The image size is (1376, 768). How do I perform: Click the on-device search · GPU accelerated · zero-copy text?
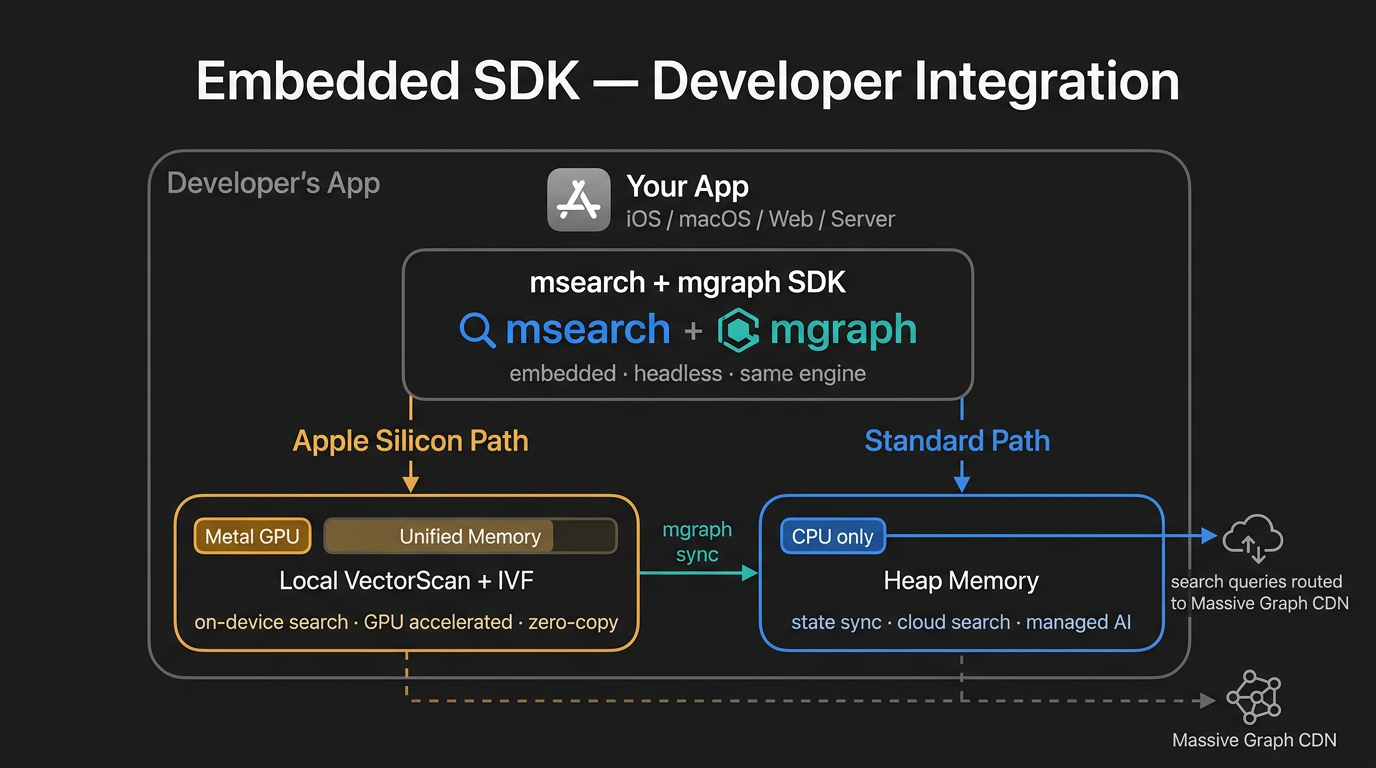(406, 622)
